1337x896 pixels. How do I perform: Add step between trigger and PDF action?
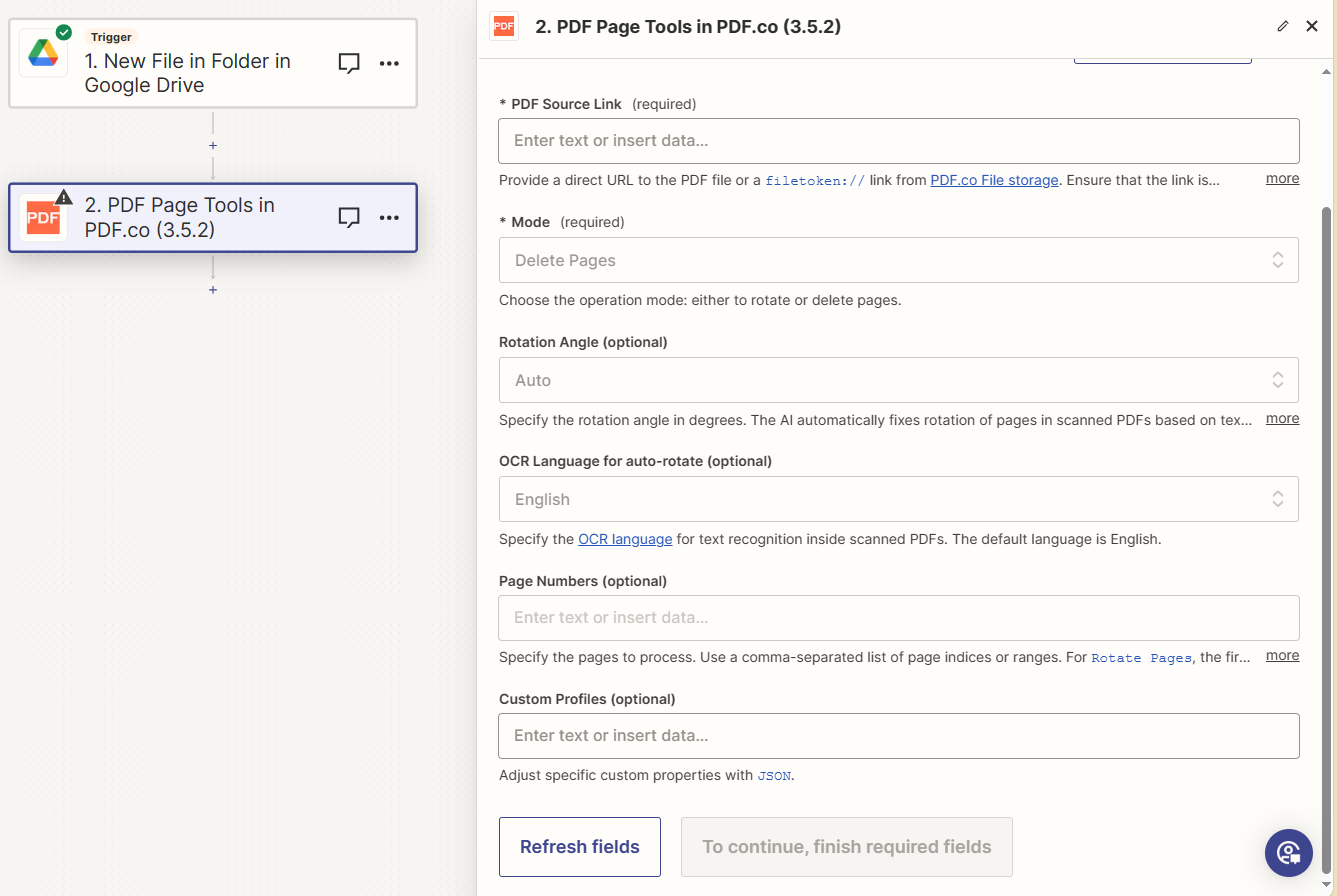point(213,145)
